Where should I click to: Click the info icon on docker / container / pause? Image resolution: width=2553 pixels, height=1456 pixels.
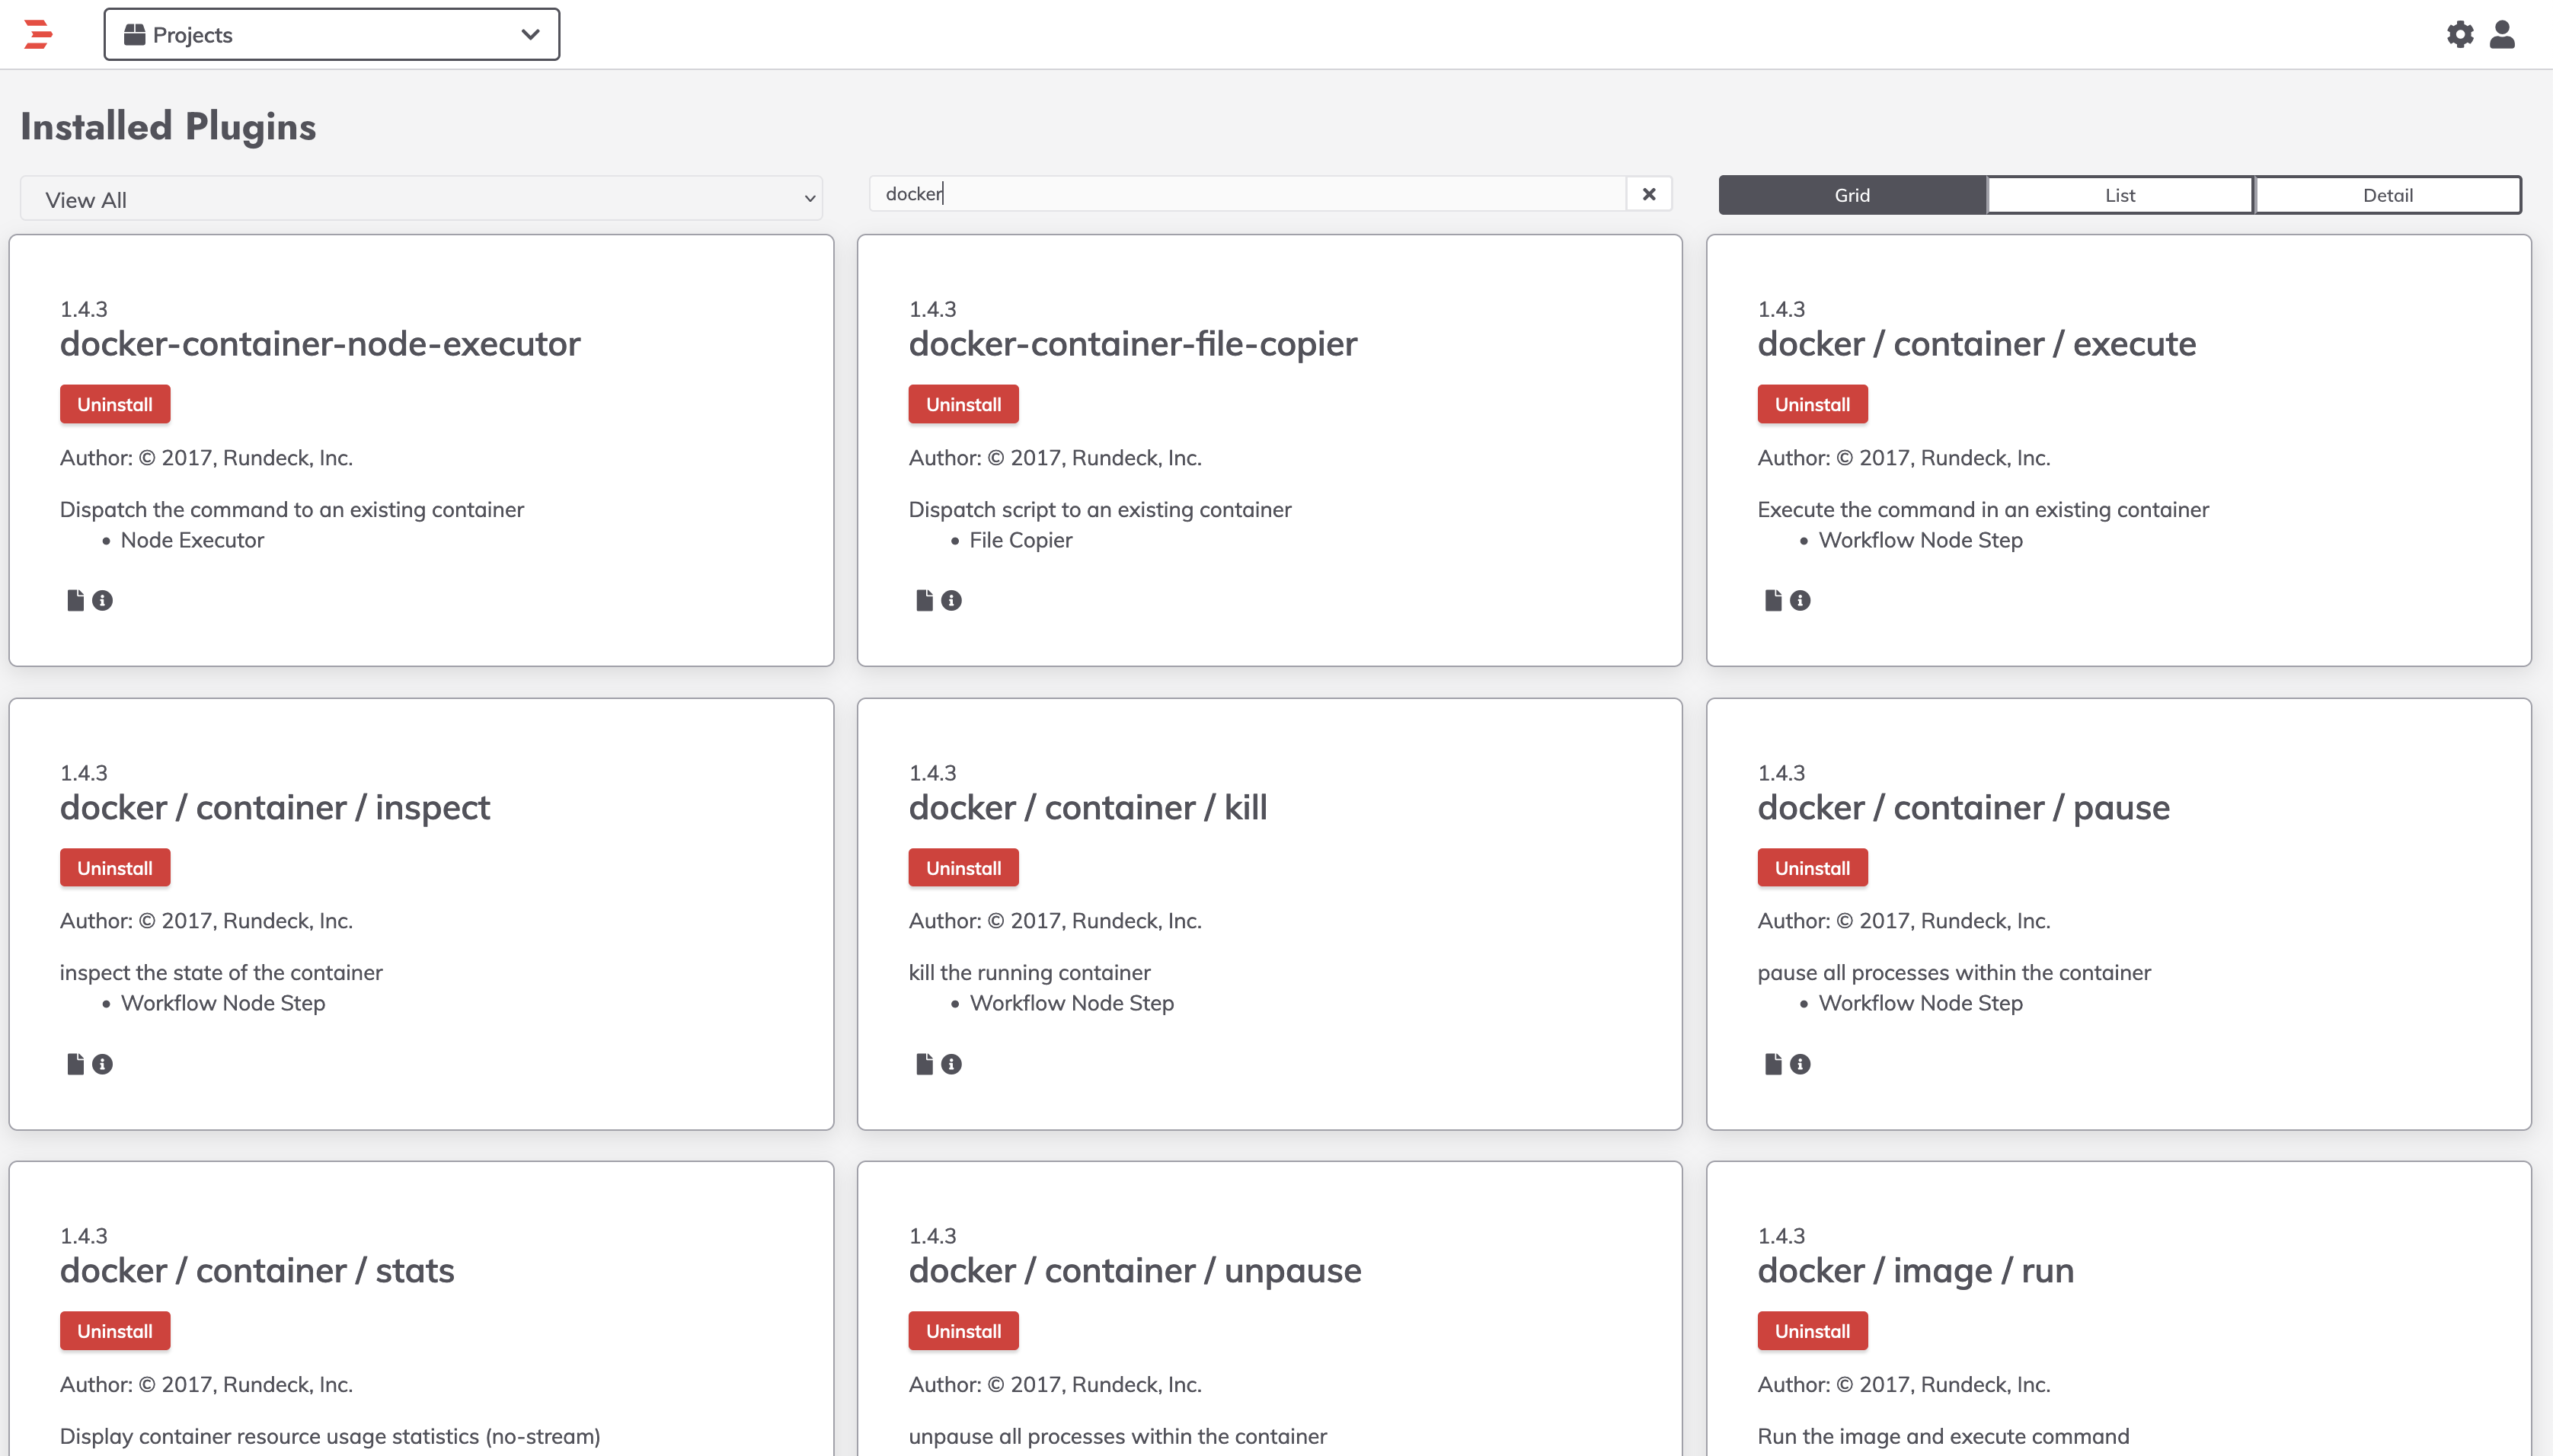tap(1800, 1063)
